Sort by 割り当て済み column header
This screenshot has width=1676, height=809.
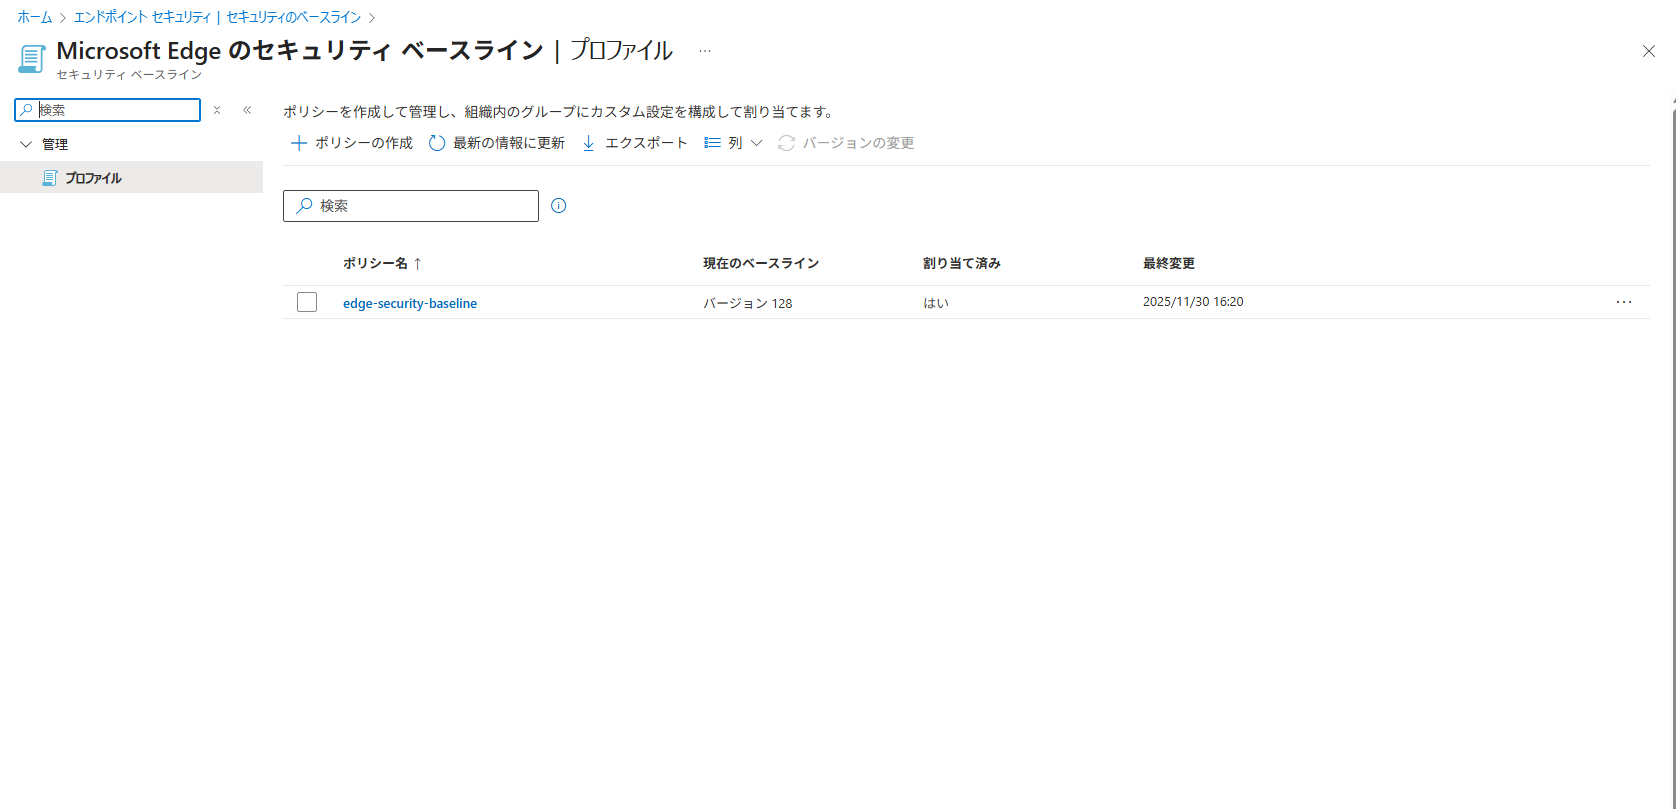[x=962, y=263]
